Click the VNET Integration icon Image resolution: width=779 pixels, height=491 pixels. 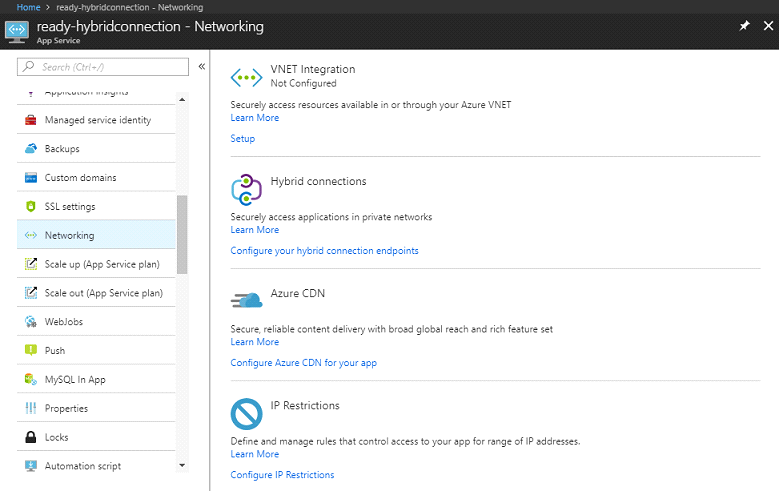pyautogui.click(x=246, y=78)
